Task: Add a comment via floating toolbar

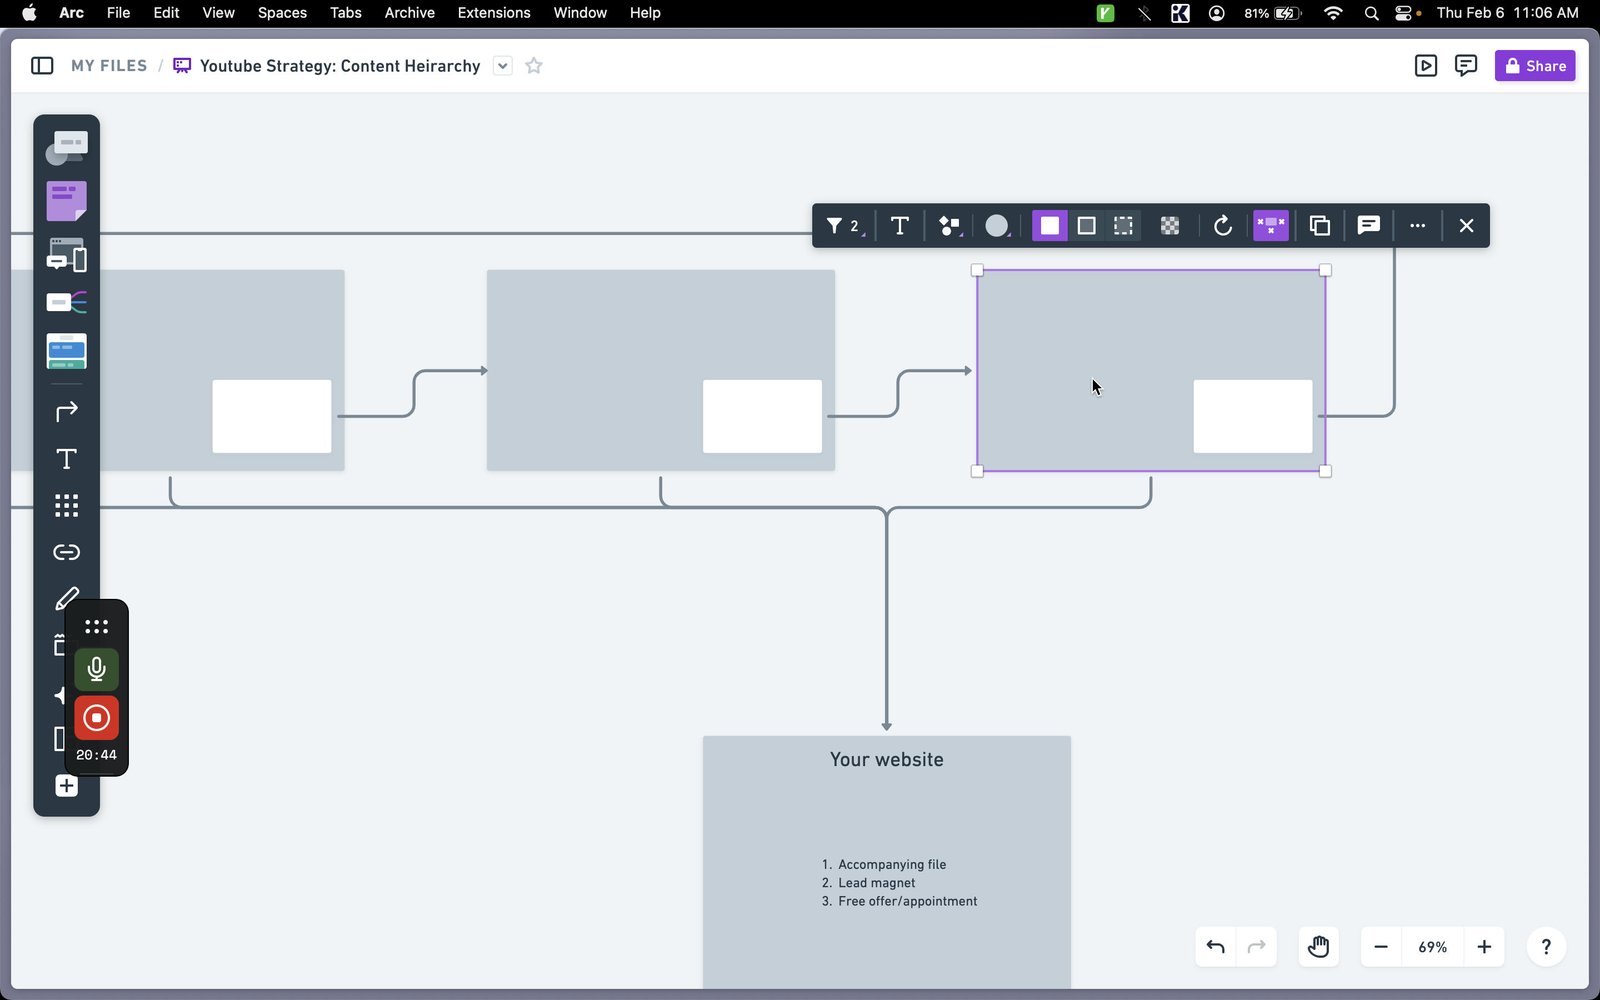Action: (x=1369, y=226)
